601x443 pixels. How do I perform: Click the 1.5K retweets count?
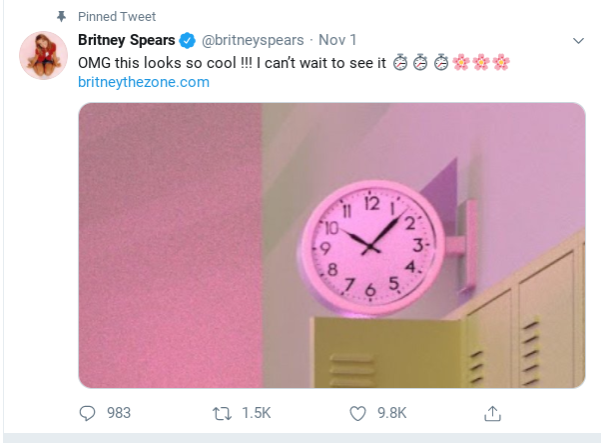(x=256, y=413)
